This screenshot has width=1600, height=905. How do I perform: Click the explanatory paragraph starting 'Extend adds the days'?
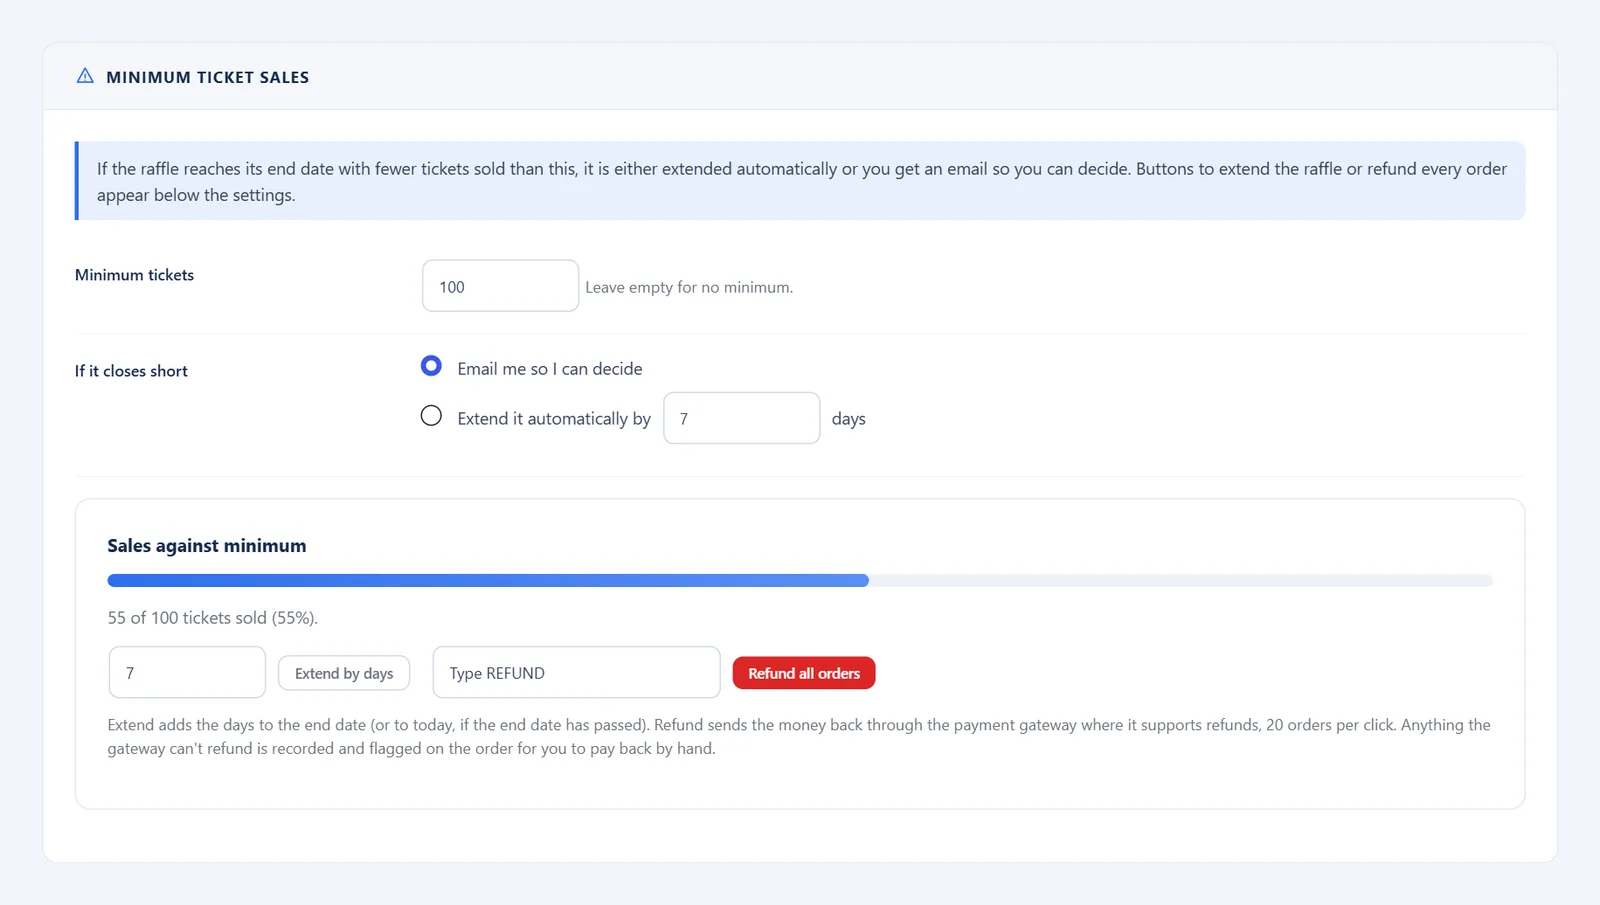(800, 737)
